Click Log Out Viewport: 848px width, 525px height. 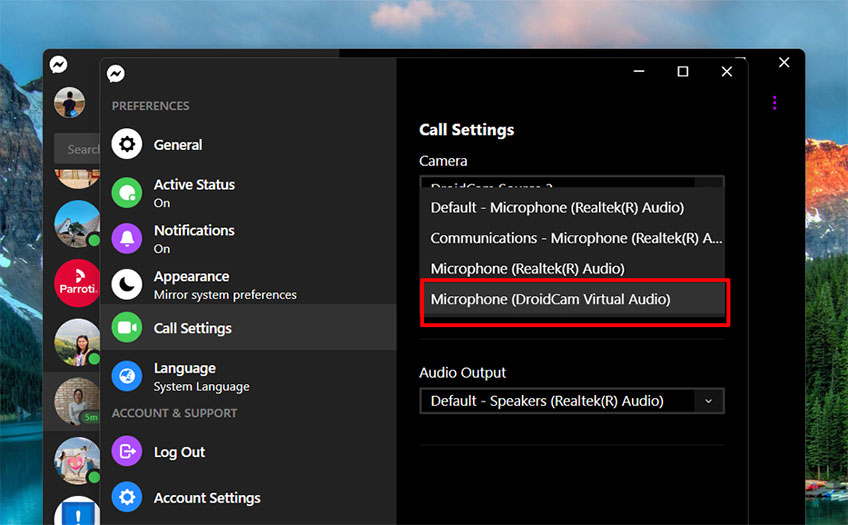(248, 451)
